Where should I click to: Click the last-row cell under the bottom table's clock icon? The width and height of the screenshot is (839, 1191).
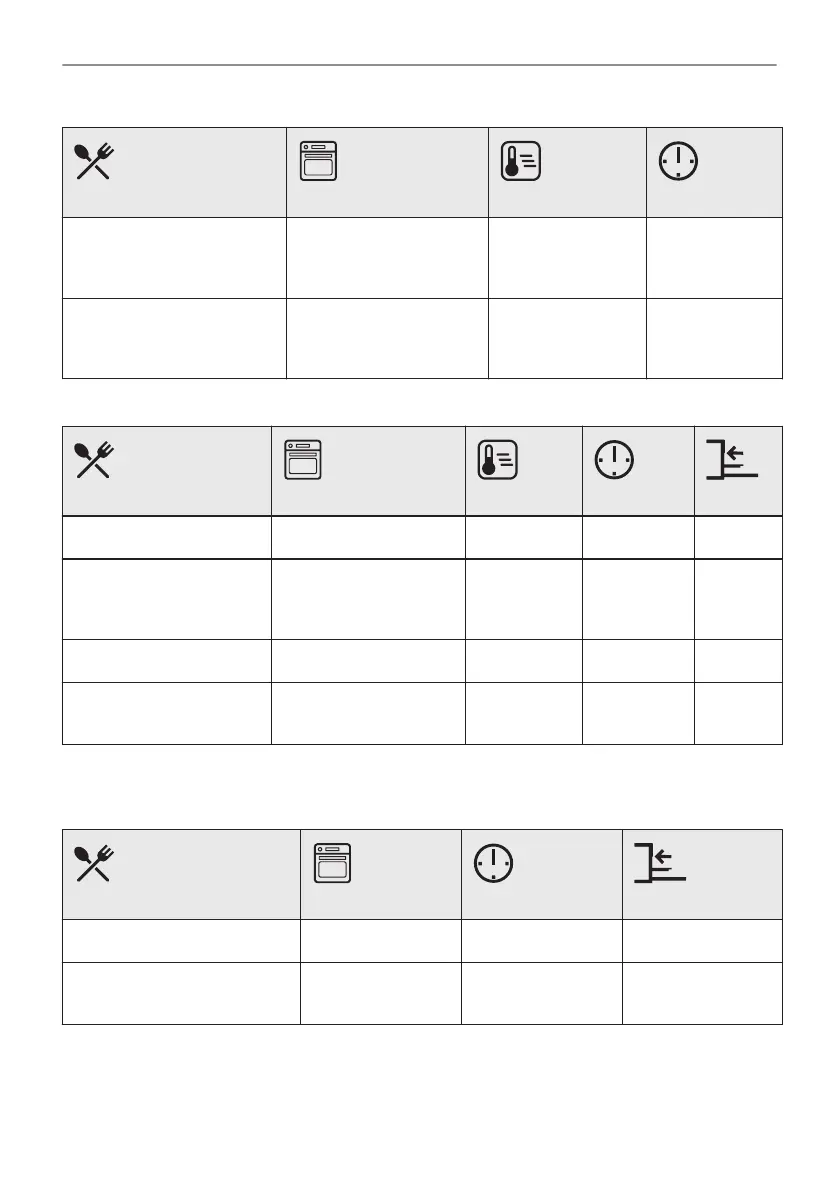[x=541, y=993]
